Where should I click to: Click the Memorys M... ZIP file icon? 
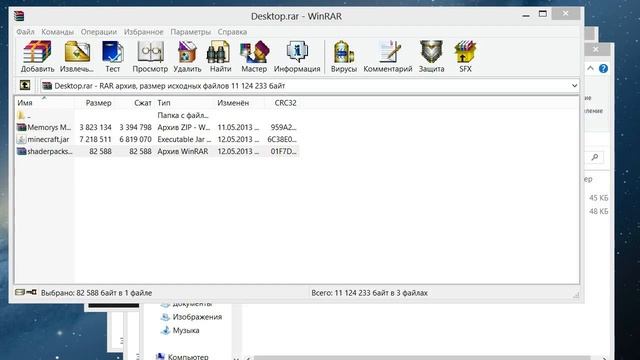pos(21,127)
